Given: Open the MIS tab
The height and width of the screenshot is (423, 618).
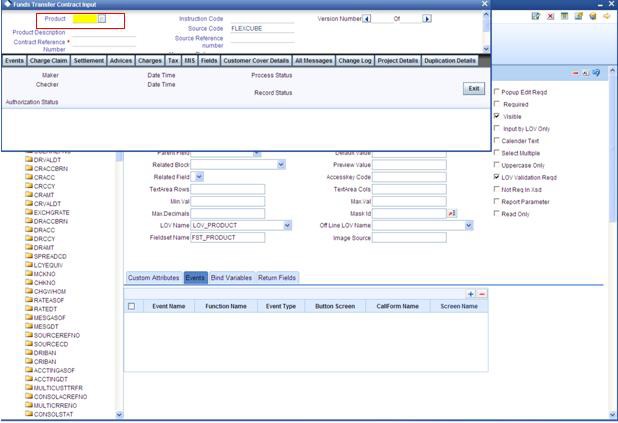Looking at the screenshot, I should tap(190, 61).
